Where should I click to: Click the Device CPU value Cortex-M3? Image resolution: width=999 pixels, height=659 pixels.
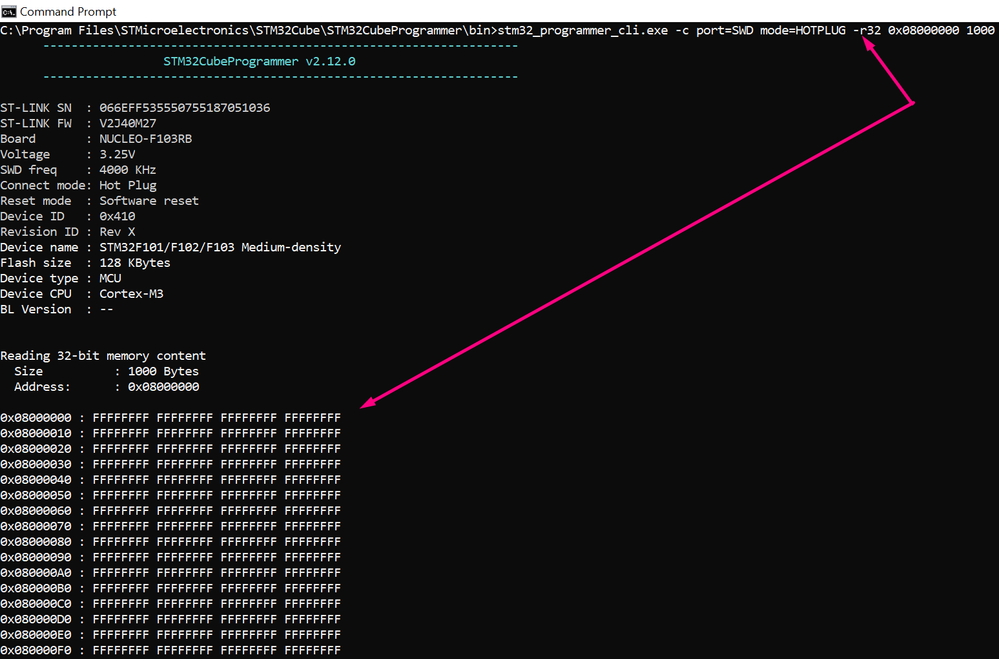[x=131, y=293]
